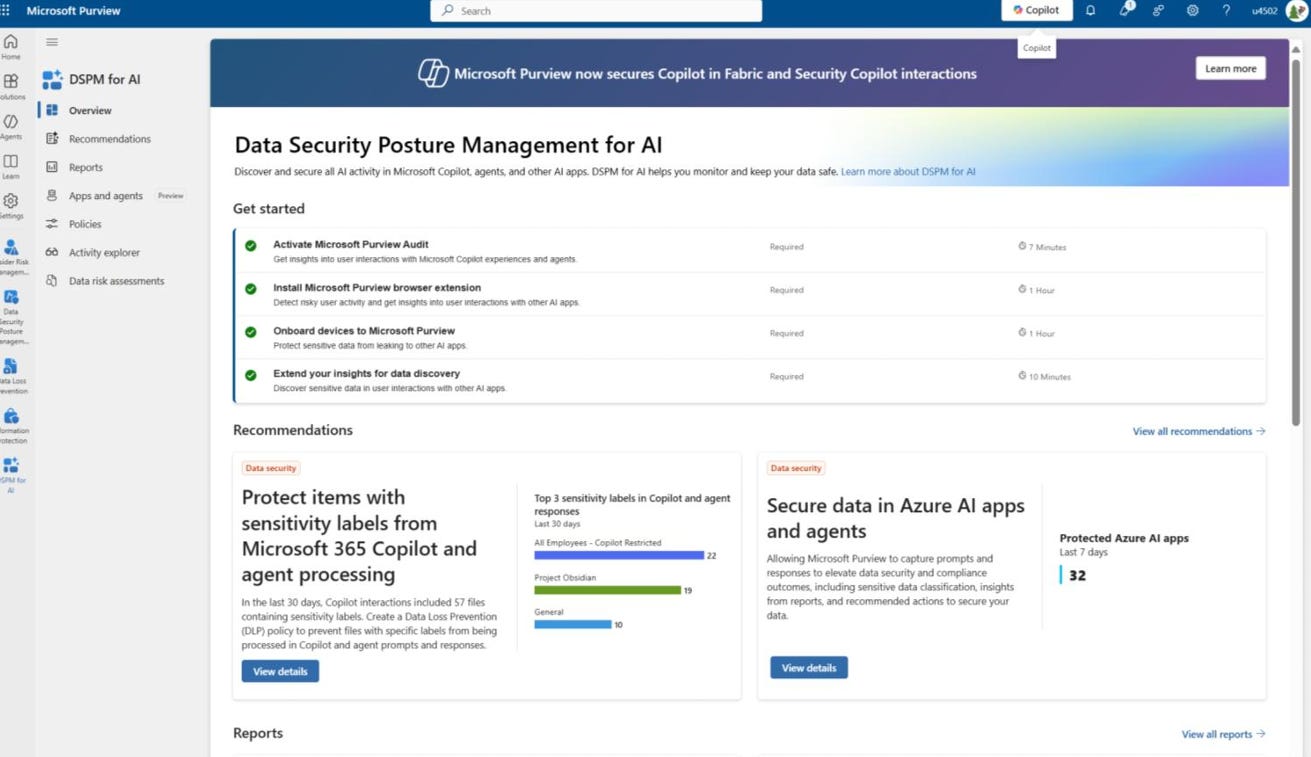Click green check for Extend your insights
1311x757 pixels.
click(x=251, y=375)
